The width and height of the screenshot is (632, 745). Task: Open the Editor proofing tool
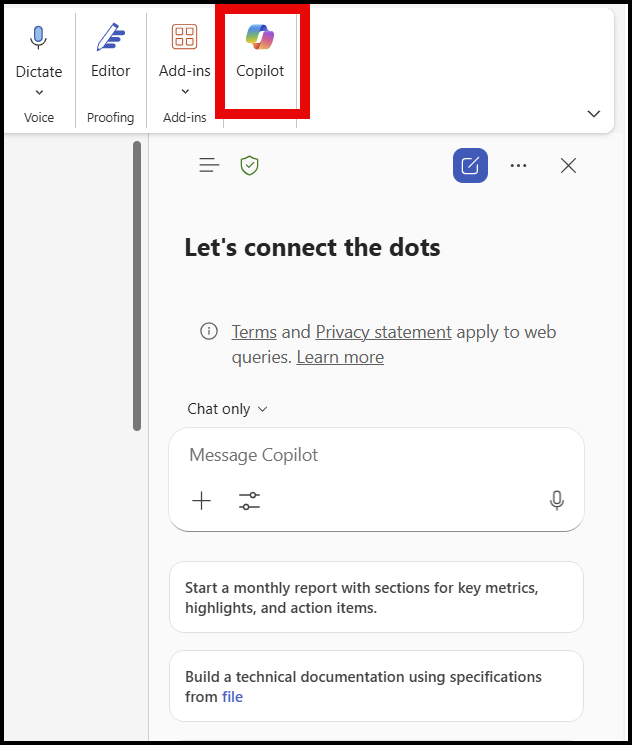point(110,51)
